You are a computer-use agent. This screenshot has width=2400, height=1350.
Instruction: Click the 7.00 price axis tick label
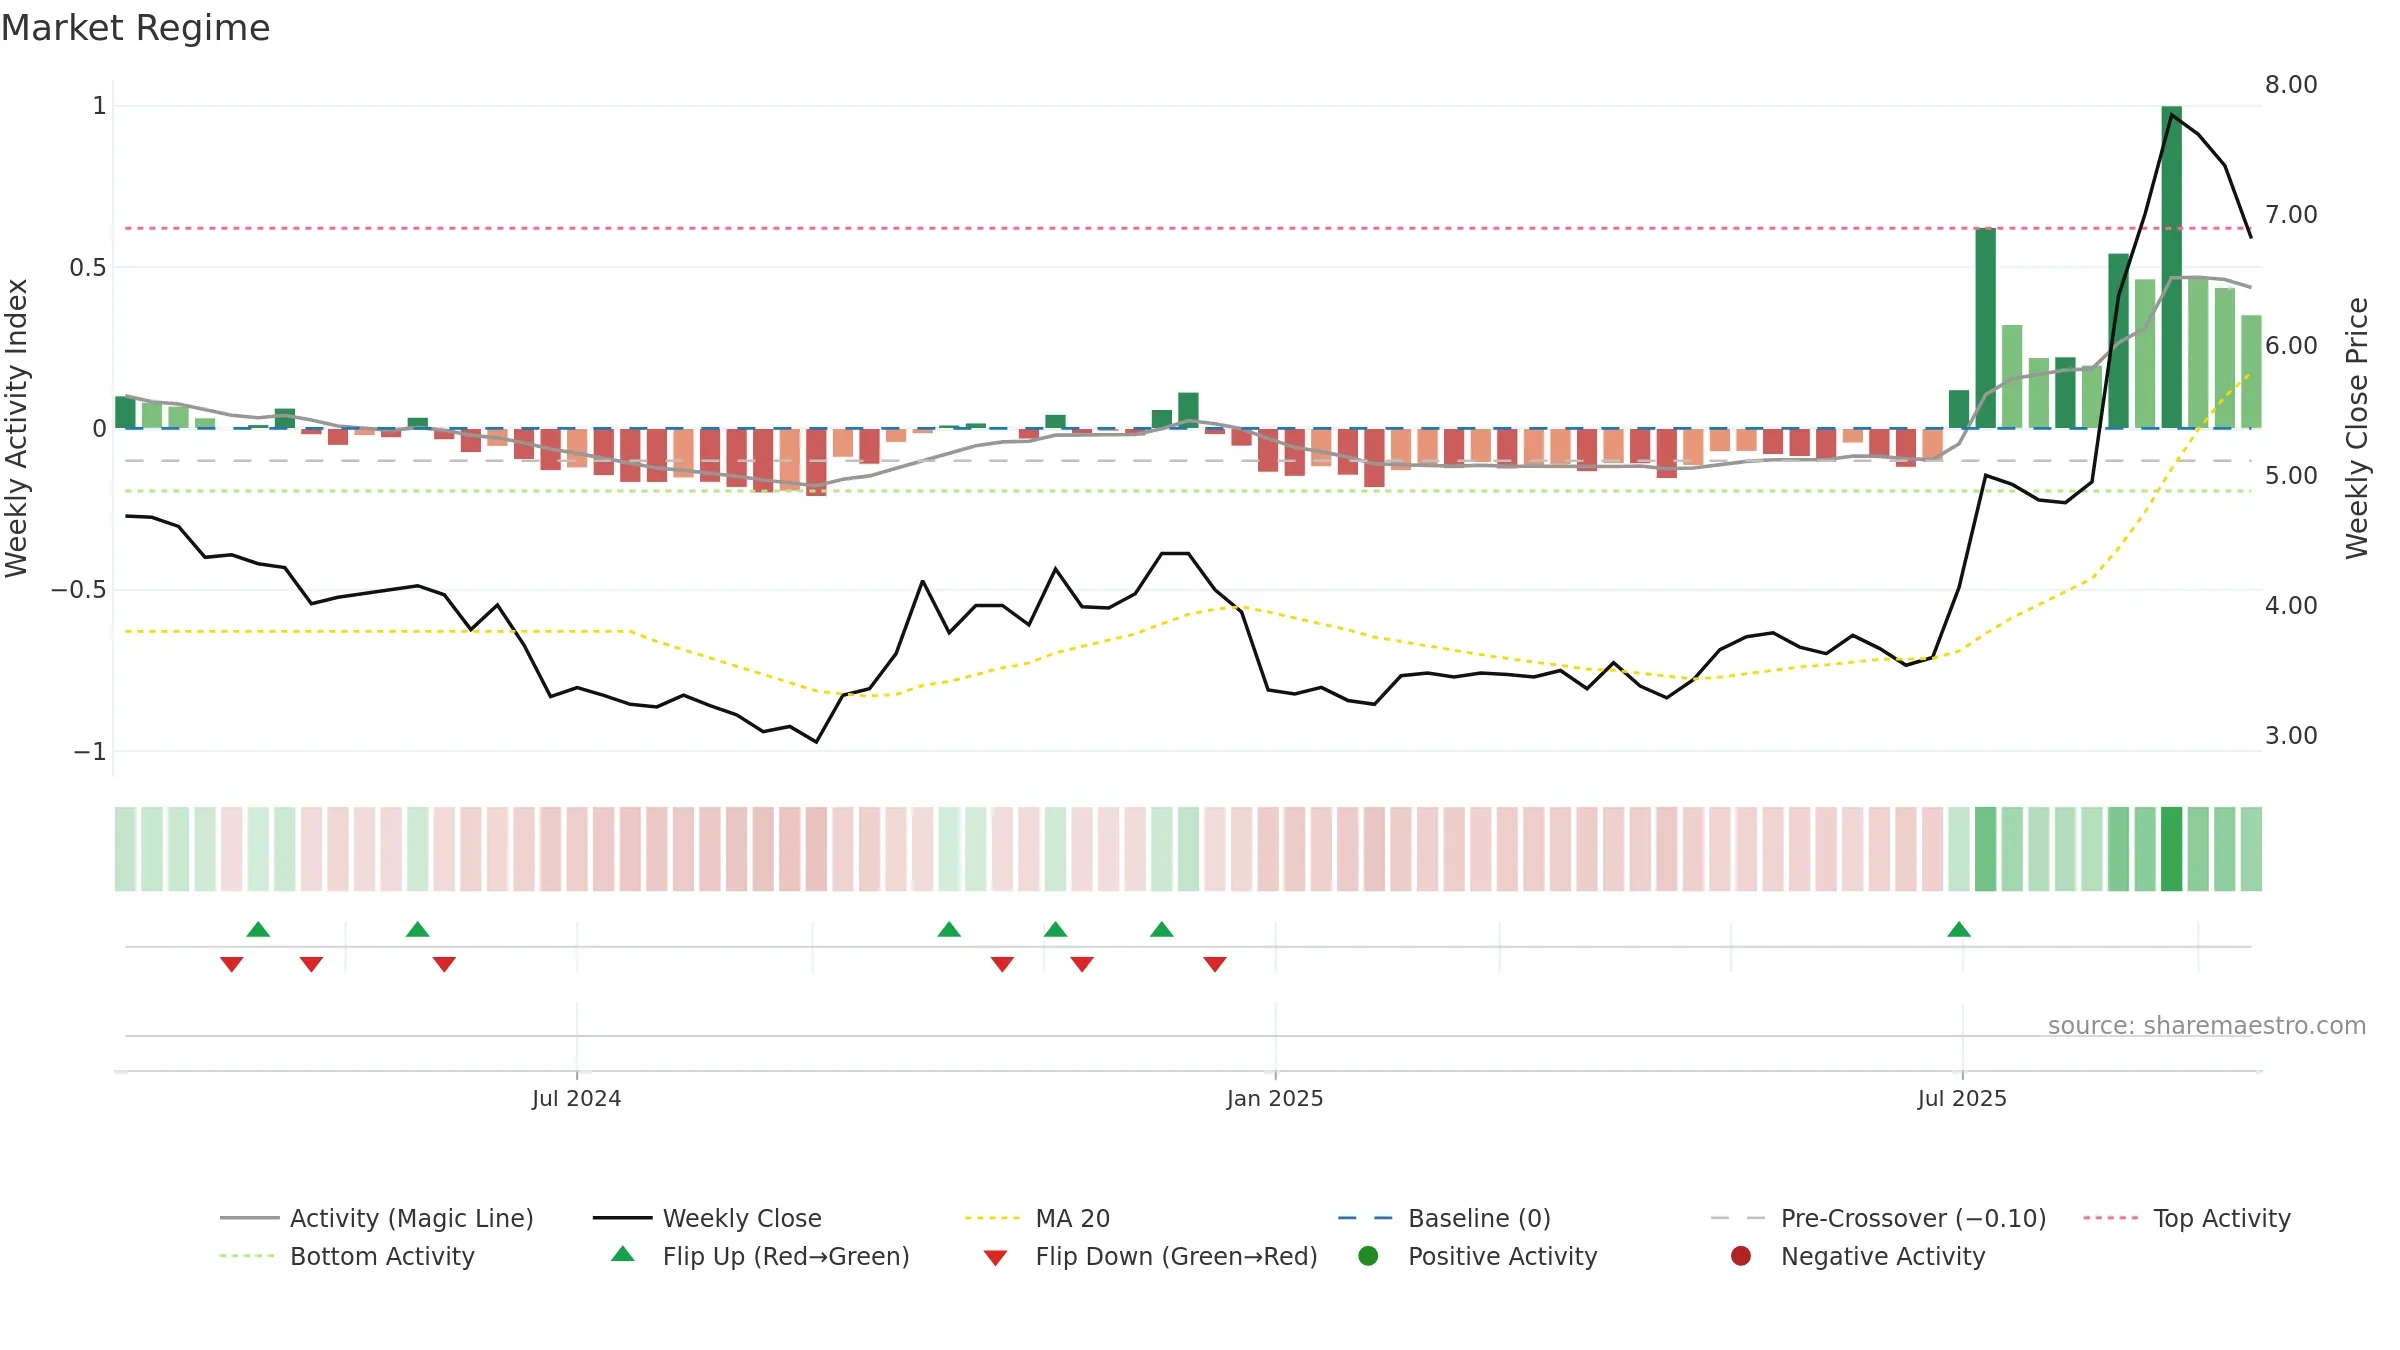click(x=2291, y=215)
